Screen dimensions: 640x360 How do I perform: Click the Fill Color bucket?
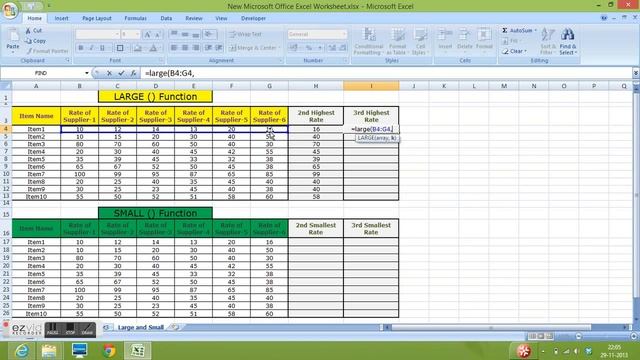[138, 48]
